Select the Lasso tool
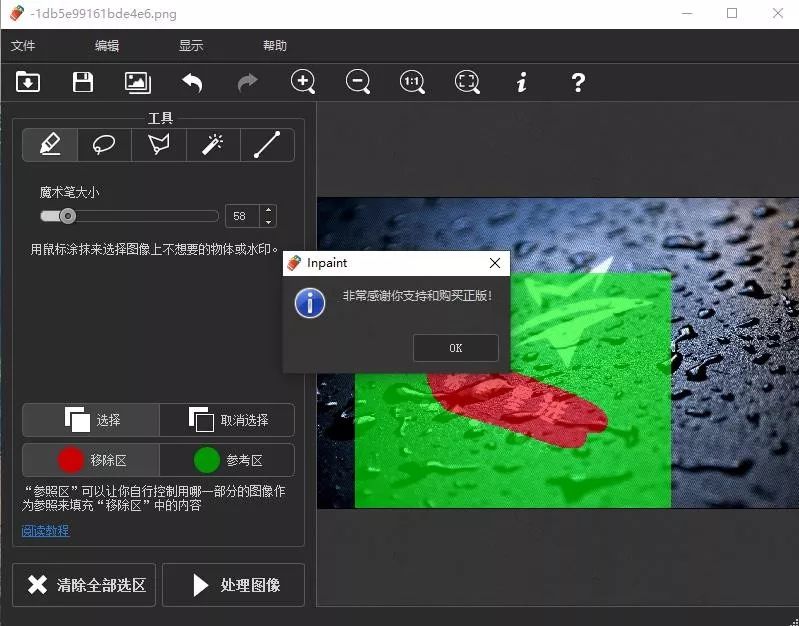The width and height of the screenshot is (799, 626). (104, 145)
